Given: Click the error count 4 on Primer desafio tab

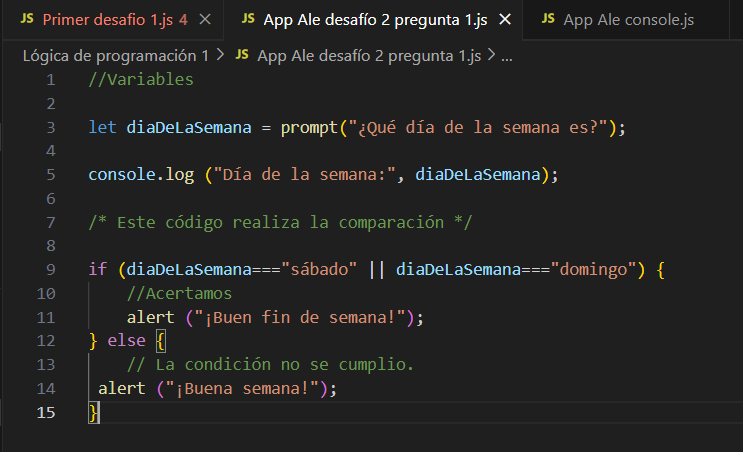Looking at the screenshot, I should tap(183, 20).
